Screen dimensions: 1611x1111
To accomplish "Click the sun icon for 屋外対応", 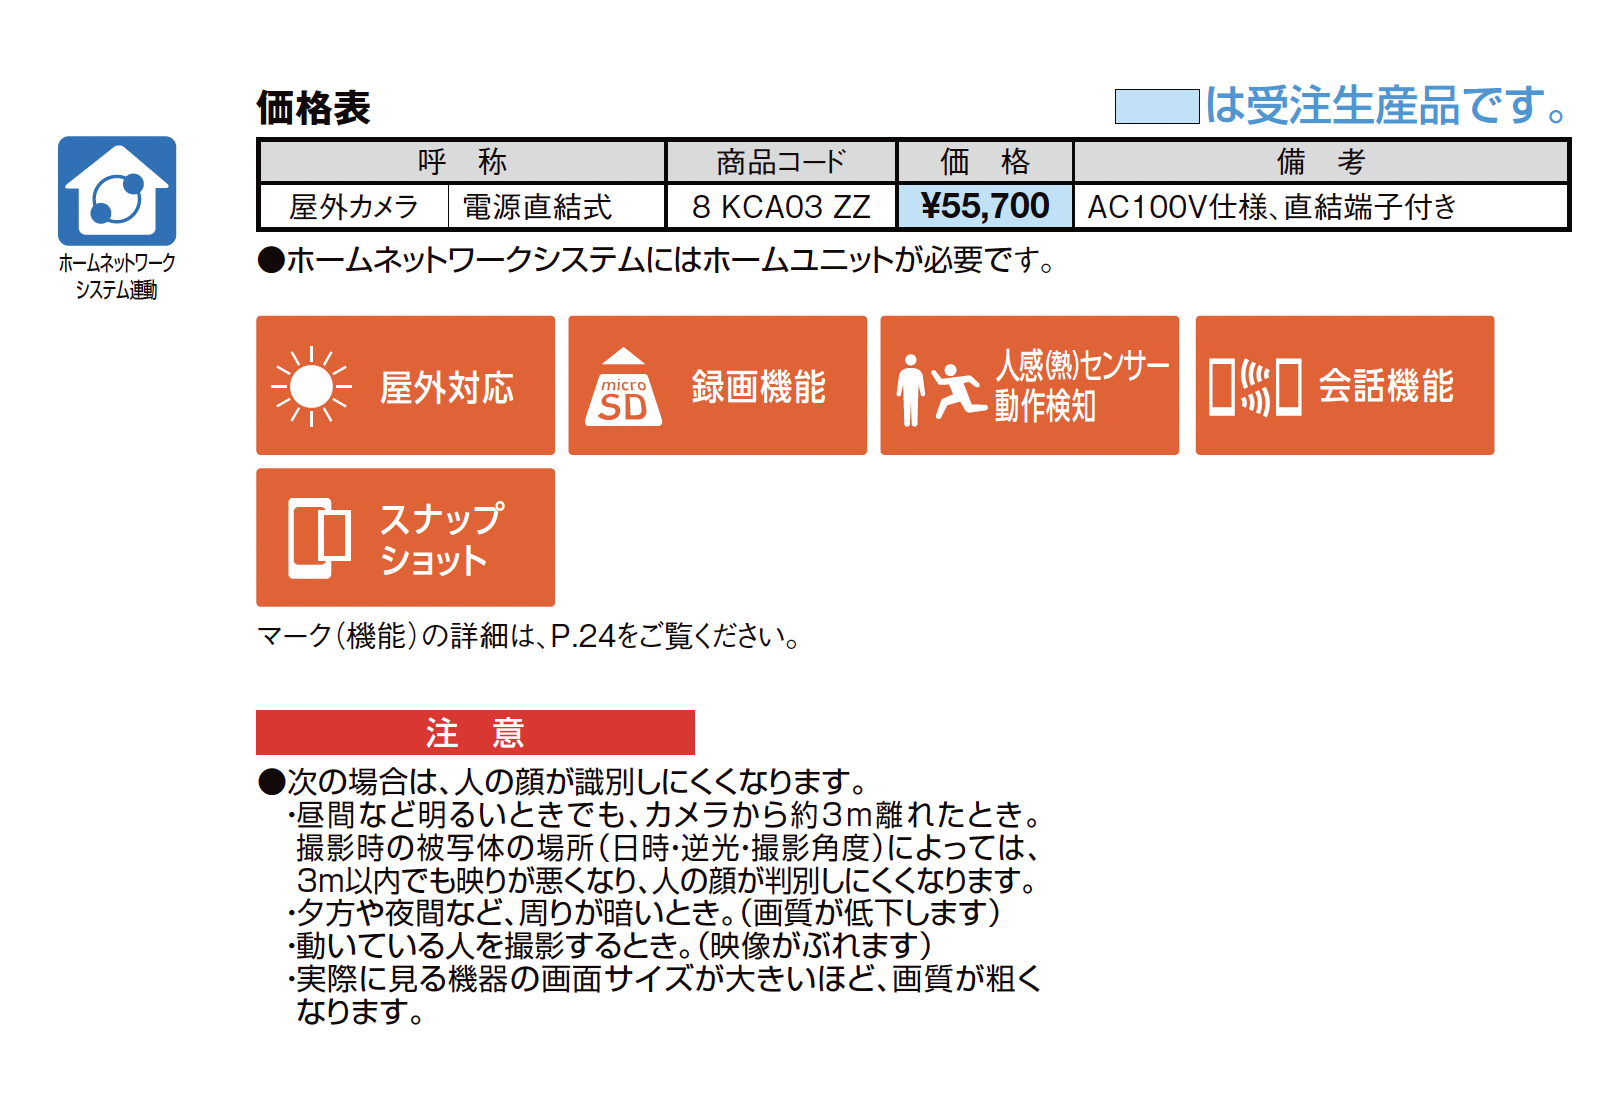I will point(311,386).
